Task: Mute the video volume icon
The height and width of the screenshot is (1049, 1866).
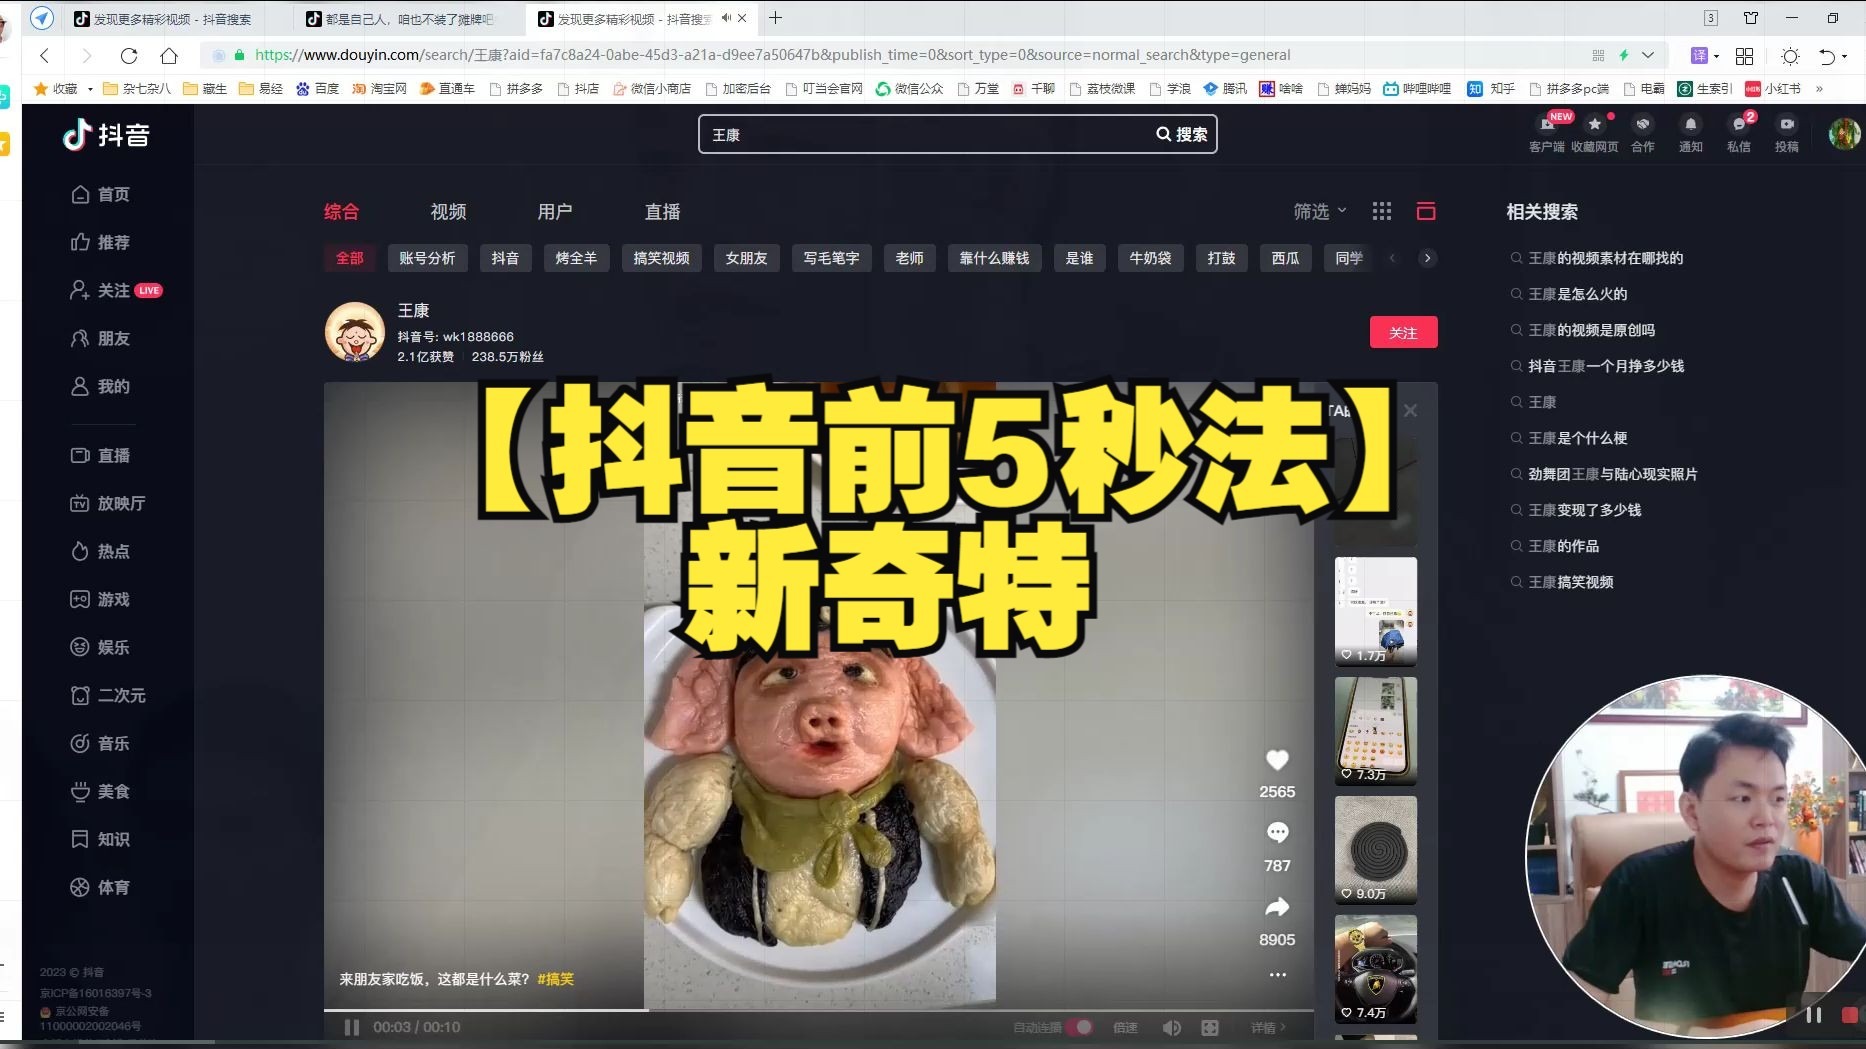Action: pos(1171,1027)
